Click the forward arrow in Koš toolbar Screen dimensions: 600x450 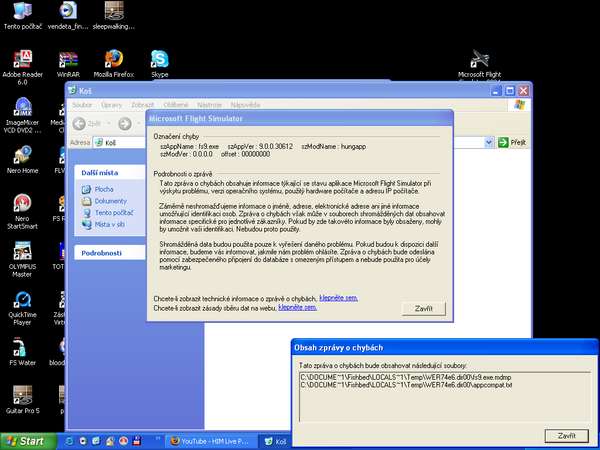(124, 124)
